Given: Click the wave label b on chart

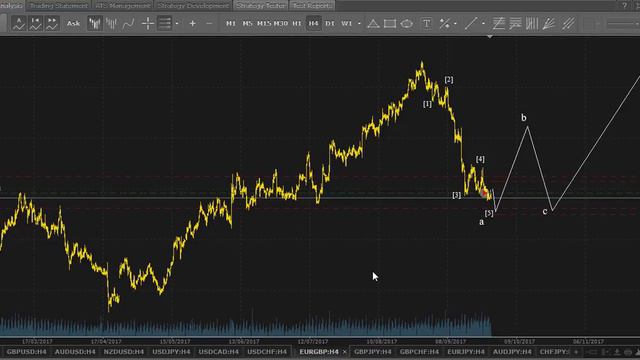Looking at the screenshot, I should pos(524,118).
